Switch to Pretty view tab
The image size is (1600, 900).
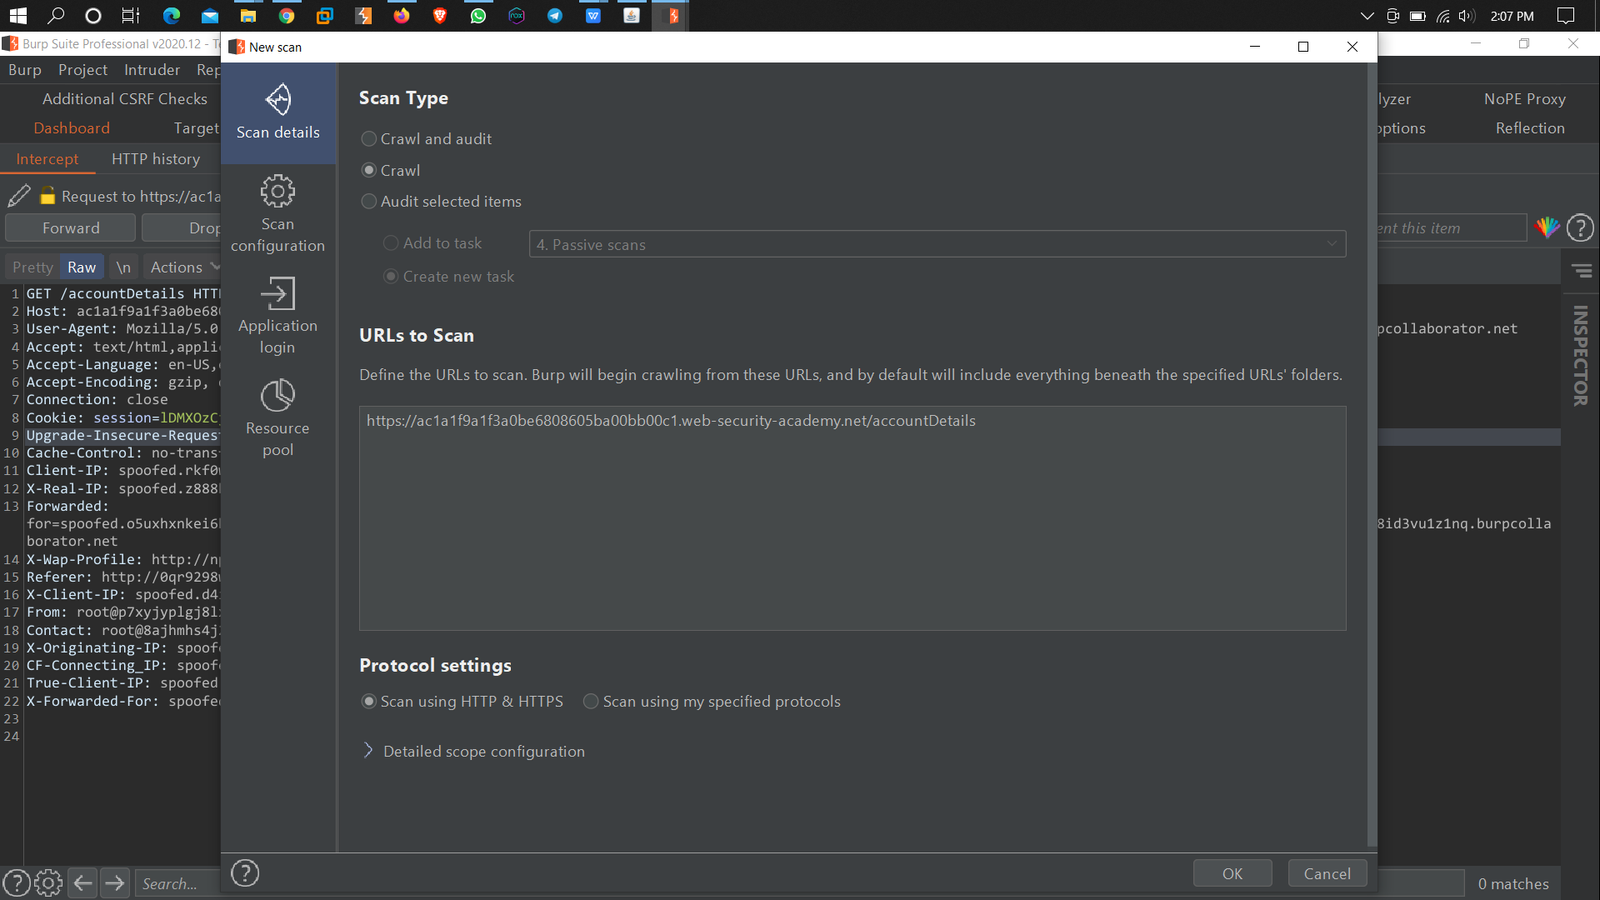(x=33, y=267)
